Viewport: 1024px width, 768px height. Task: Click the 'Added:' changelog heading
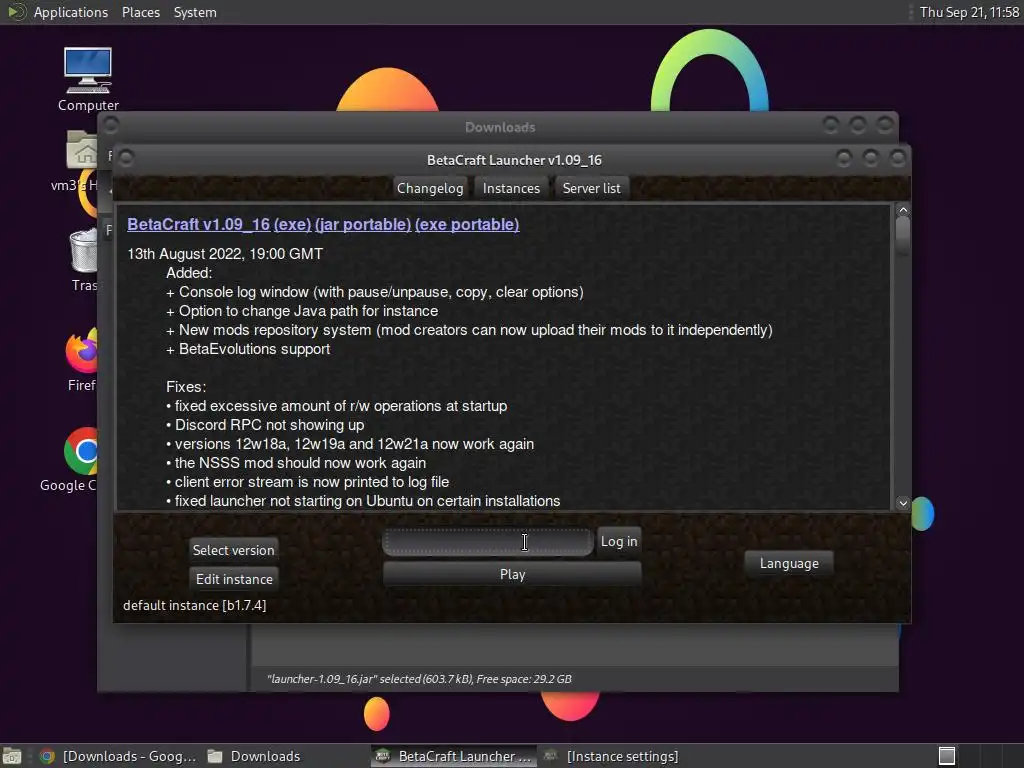click(x=189, y=273)
